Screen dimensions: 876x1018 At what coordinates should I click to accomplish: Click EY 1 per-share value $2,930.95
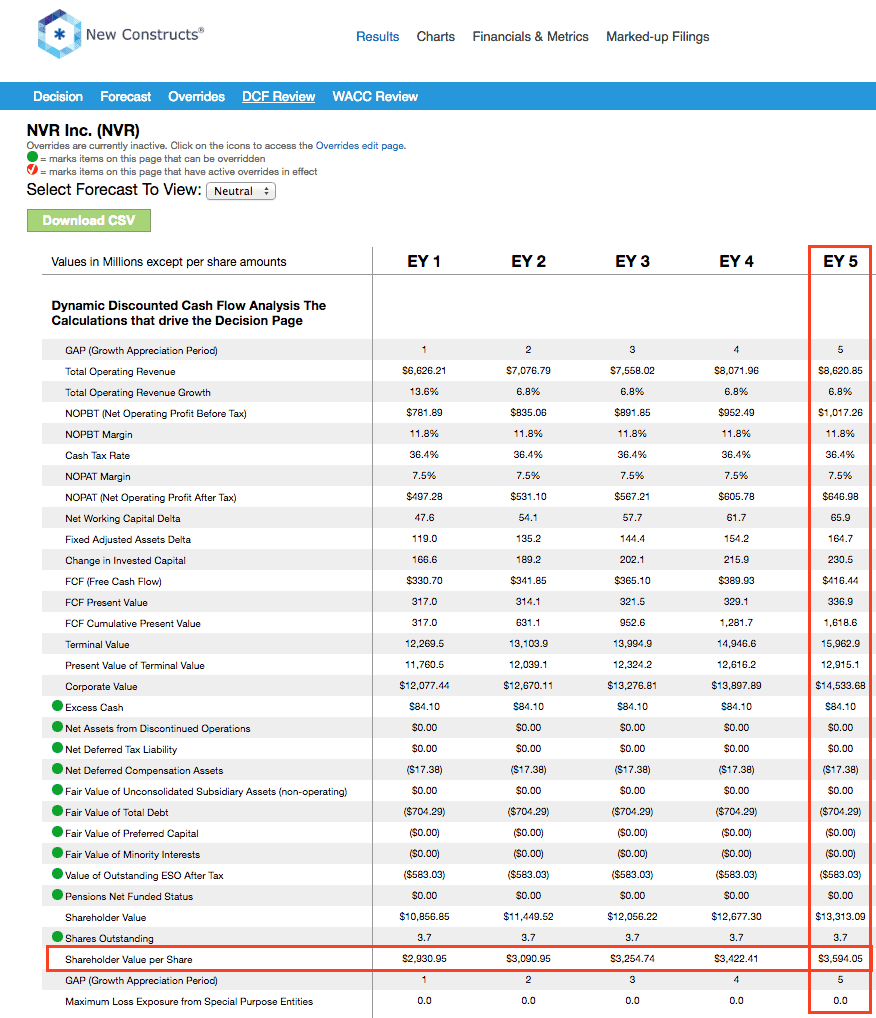(x=424, y=958)
